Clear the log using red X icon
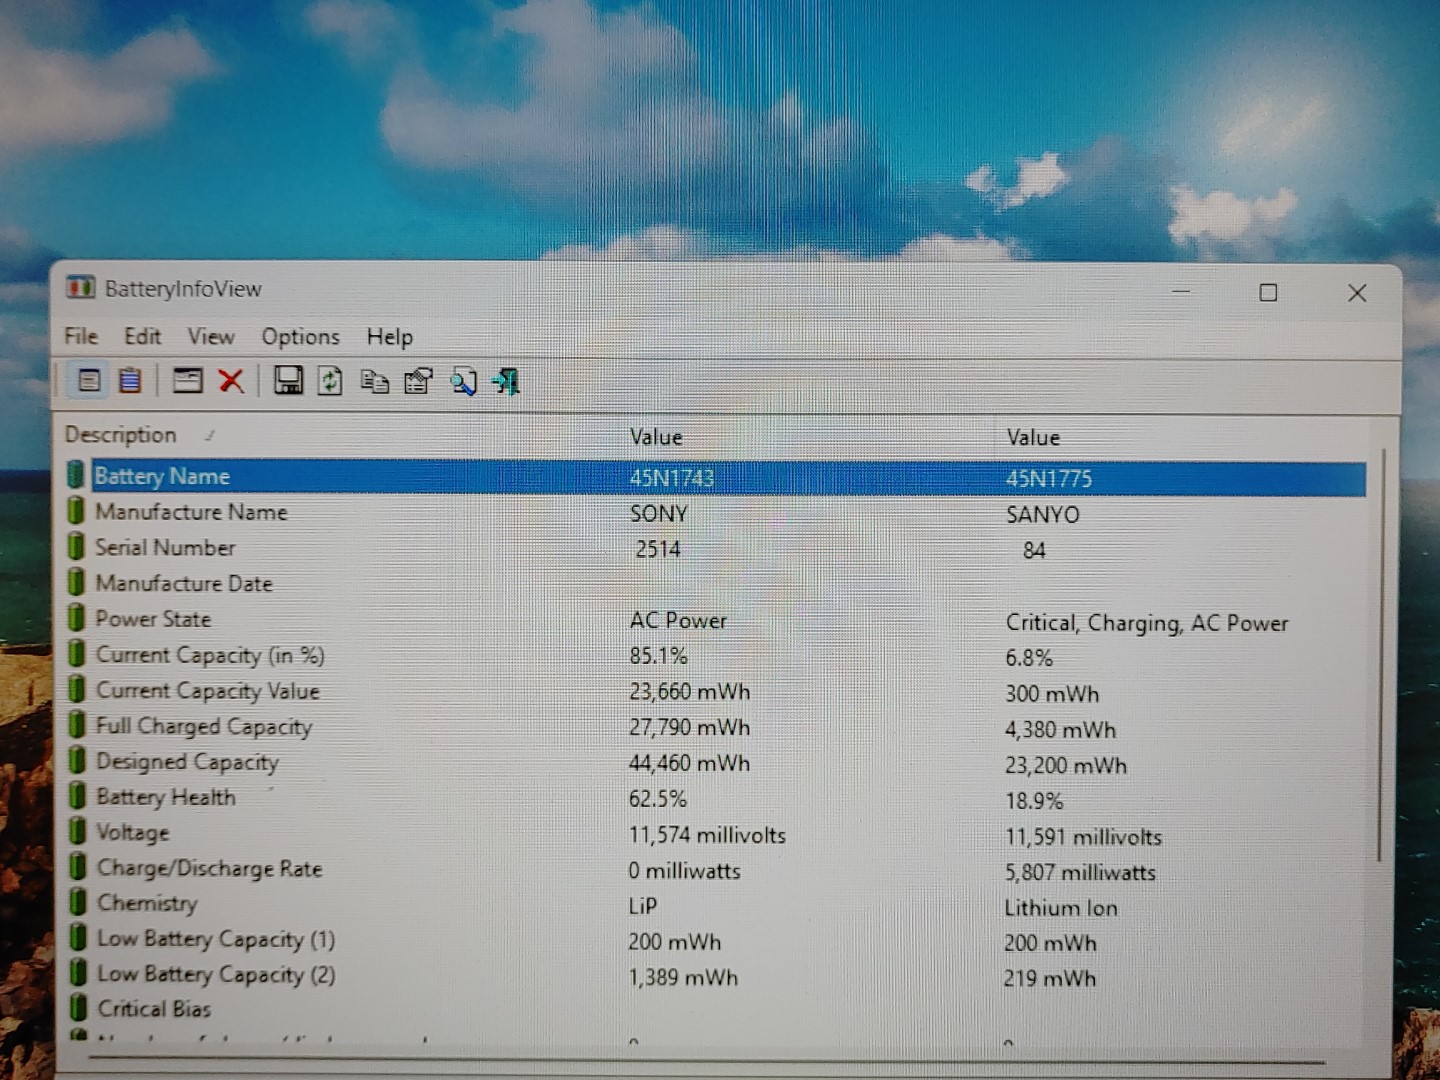This screenshot has height=1080, width=1440. click(231, 381)
